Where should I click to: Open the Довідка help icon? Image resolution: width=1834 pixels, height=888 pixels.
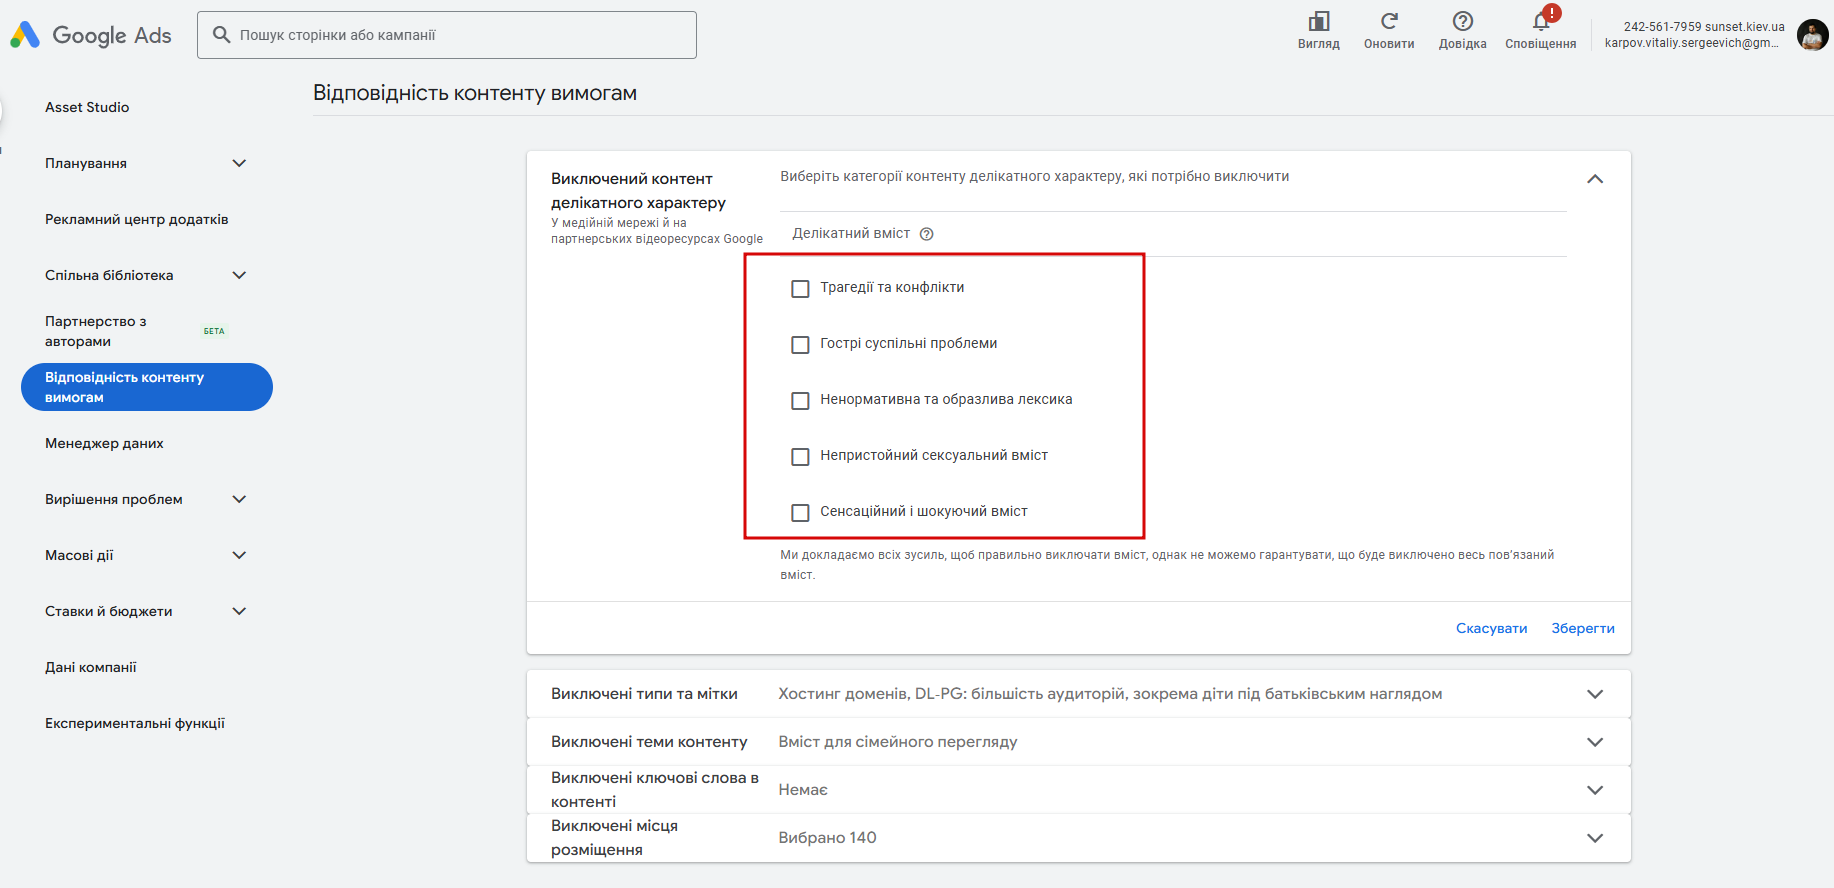[1462, 22]
